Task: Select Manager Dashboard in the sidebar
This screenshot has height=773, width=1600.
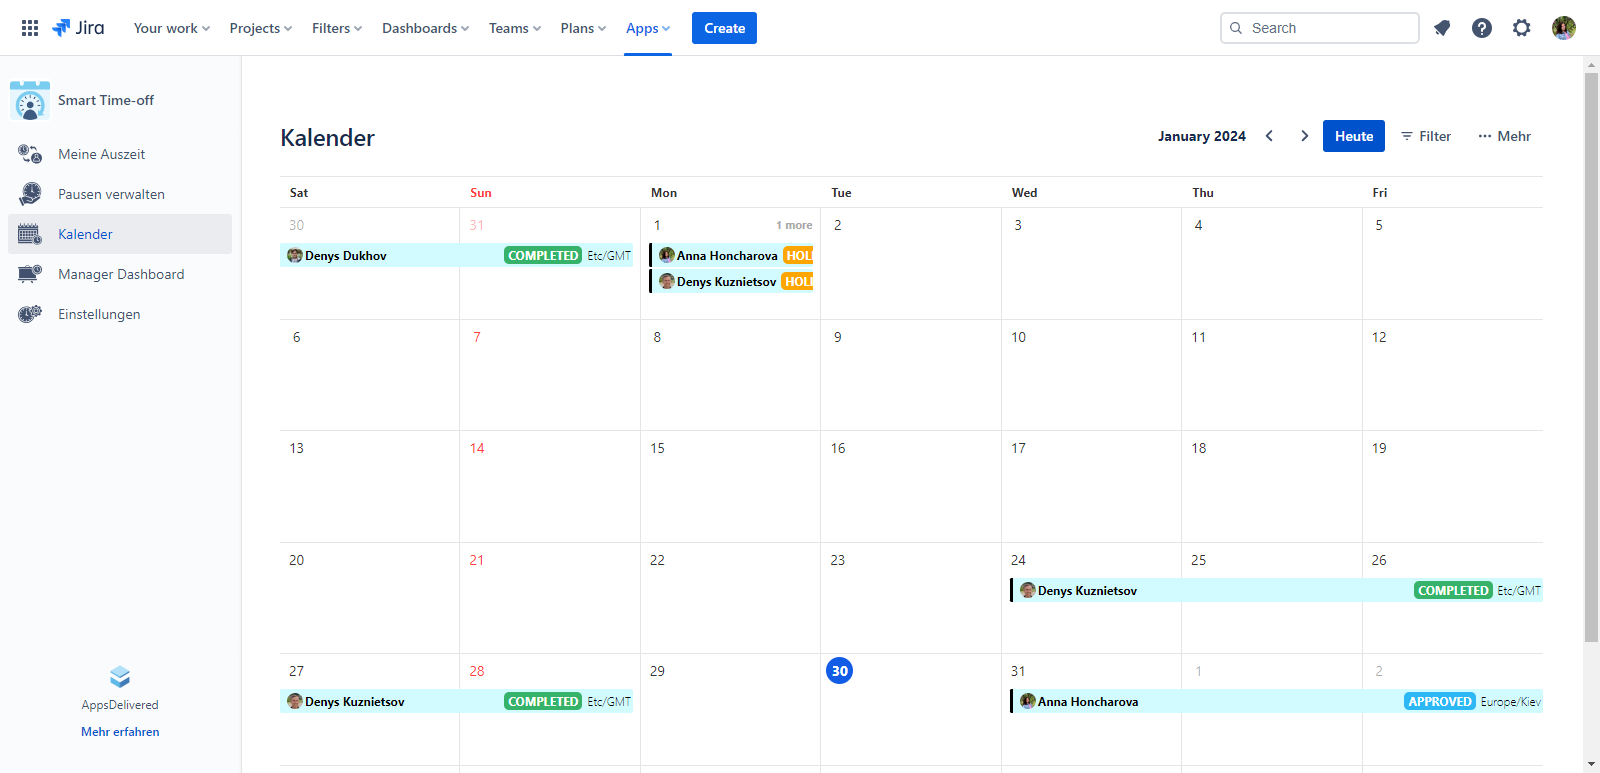Action: [x=121, y=274]
